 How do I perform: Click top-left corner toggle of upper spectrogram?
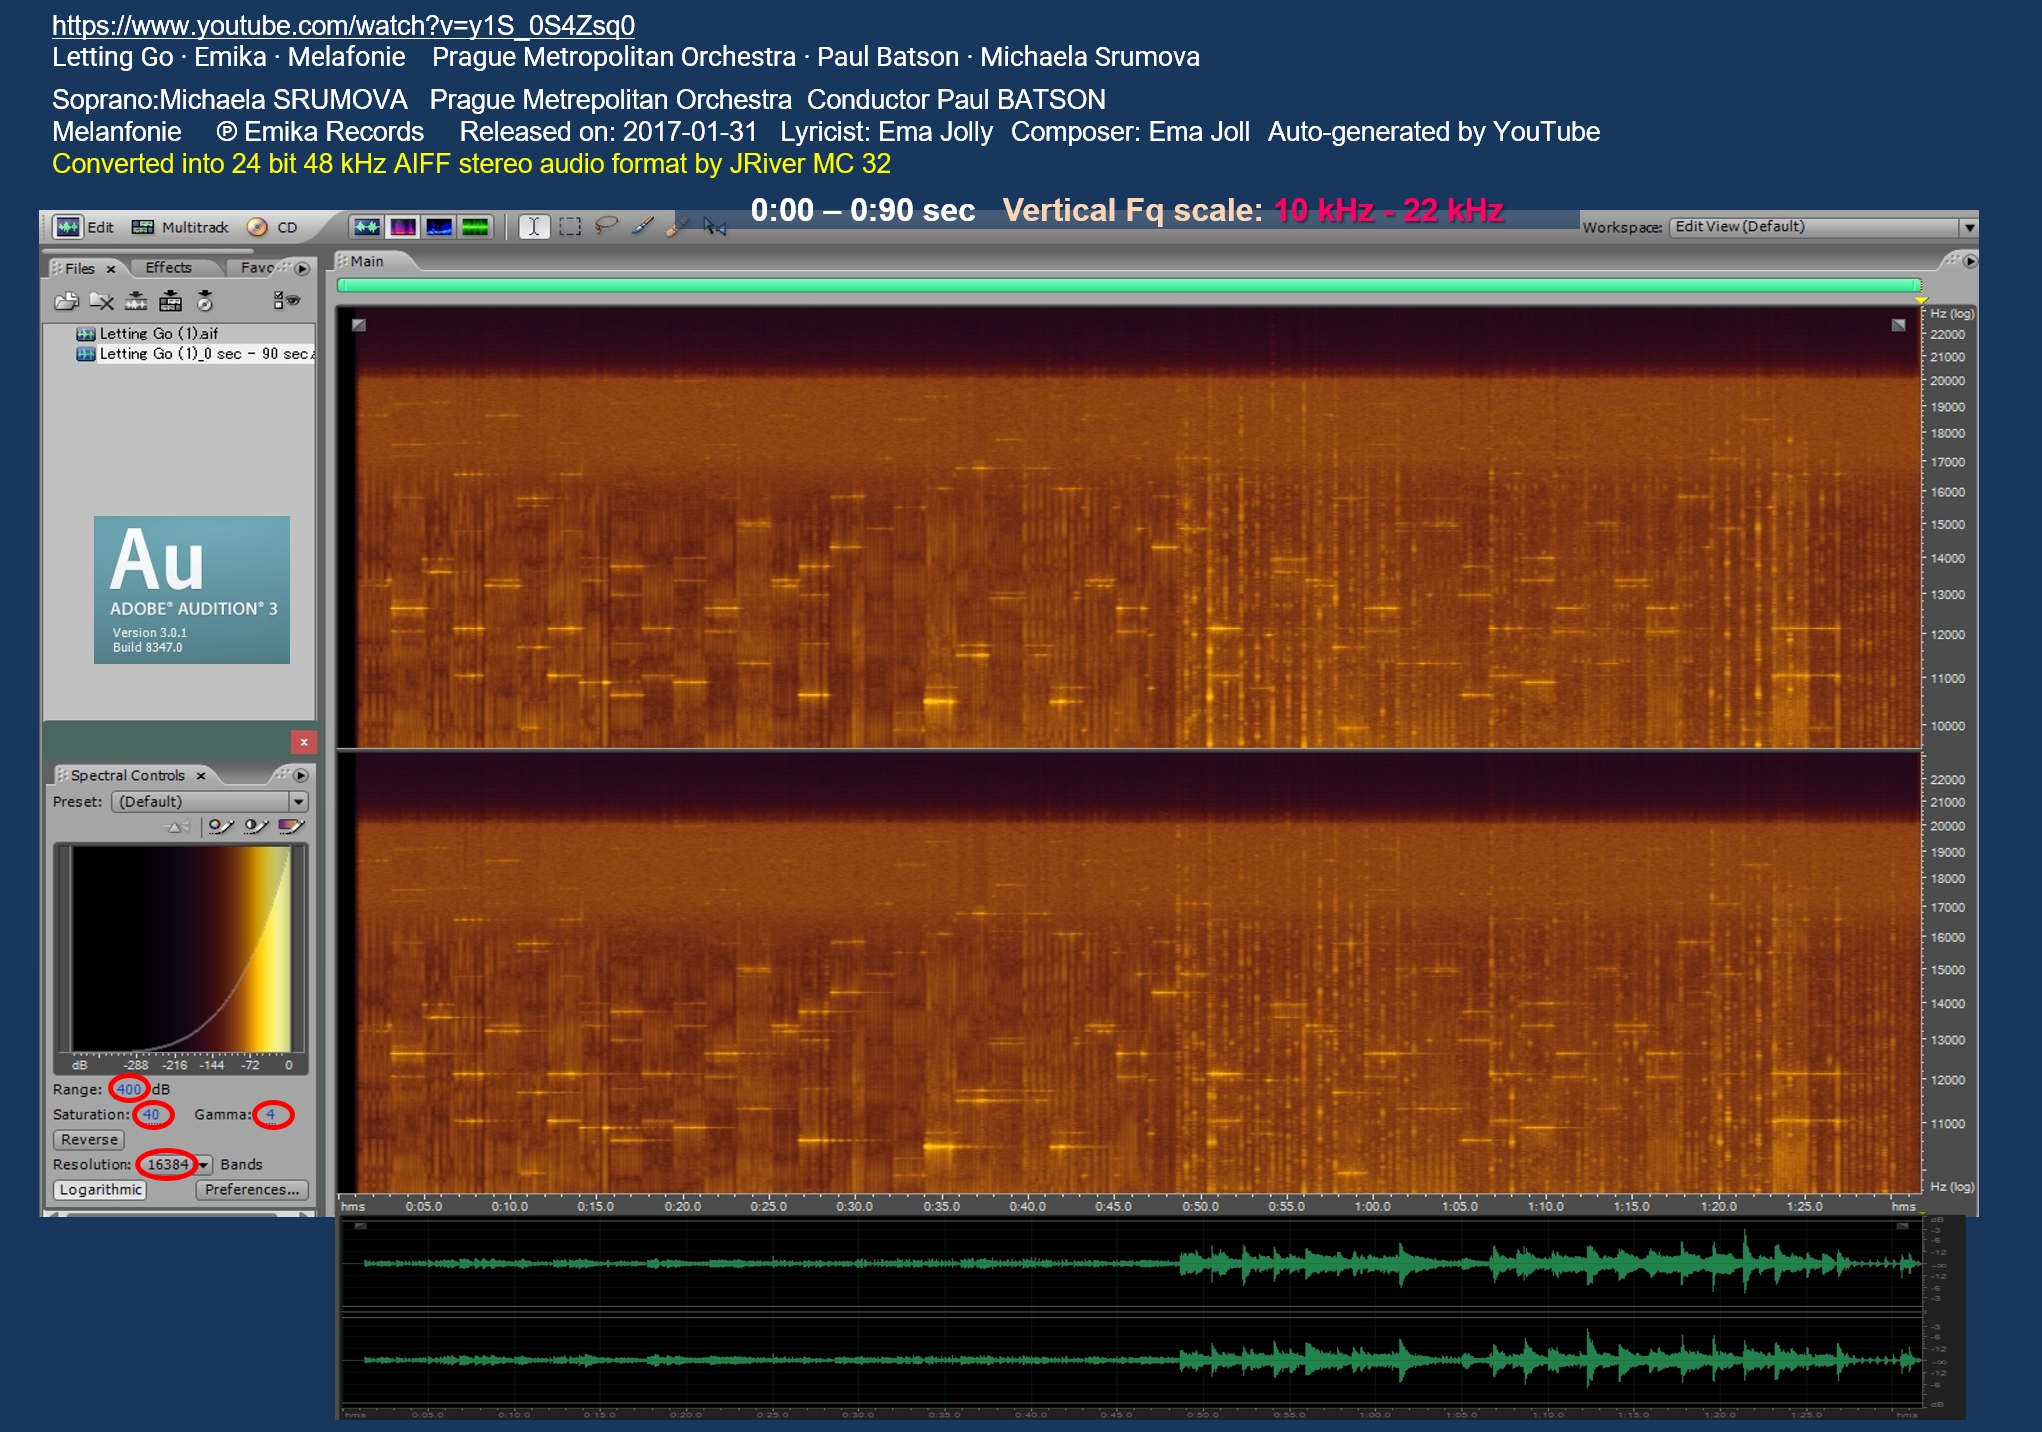click(359, 325)
